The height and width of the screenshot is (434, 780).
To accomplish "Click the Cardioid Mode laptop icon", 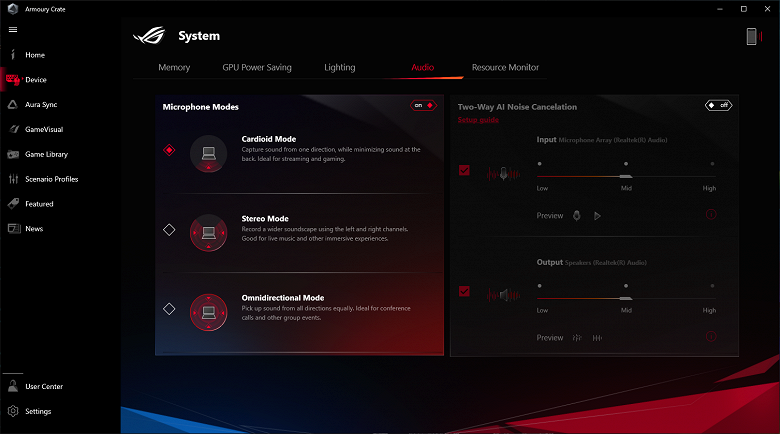I will [x=208, y=153].
